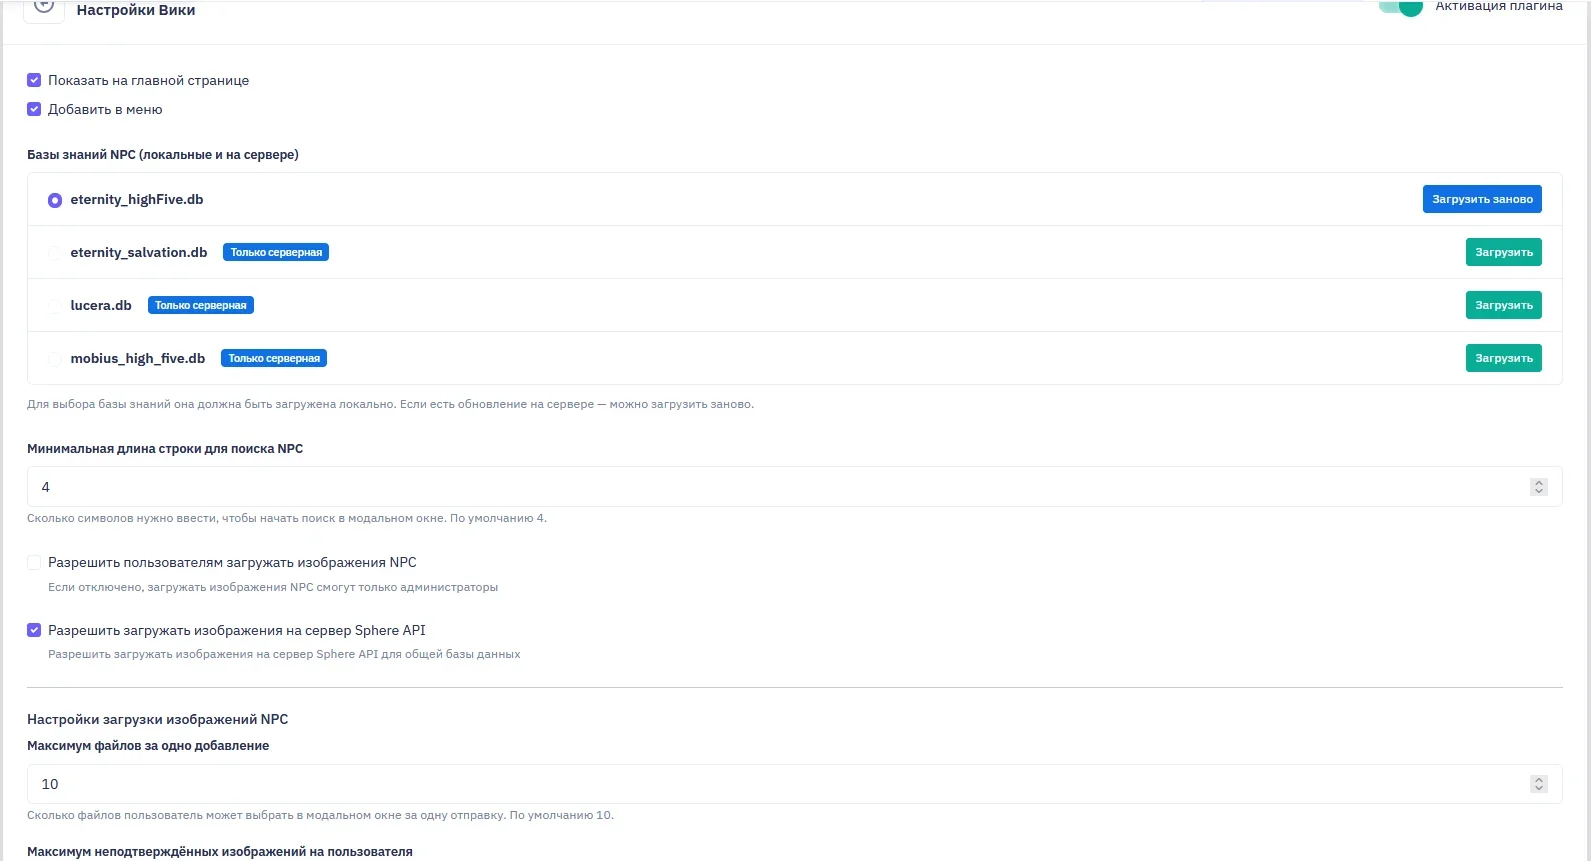
Task: Uncheck the Добавить в меню checkbox
Action: pyautogui.click(x=34, y=109)
